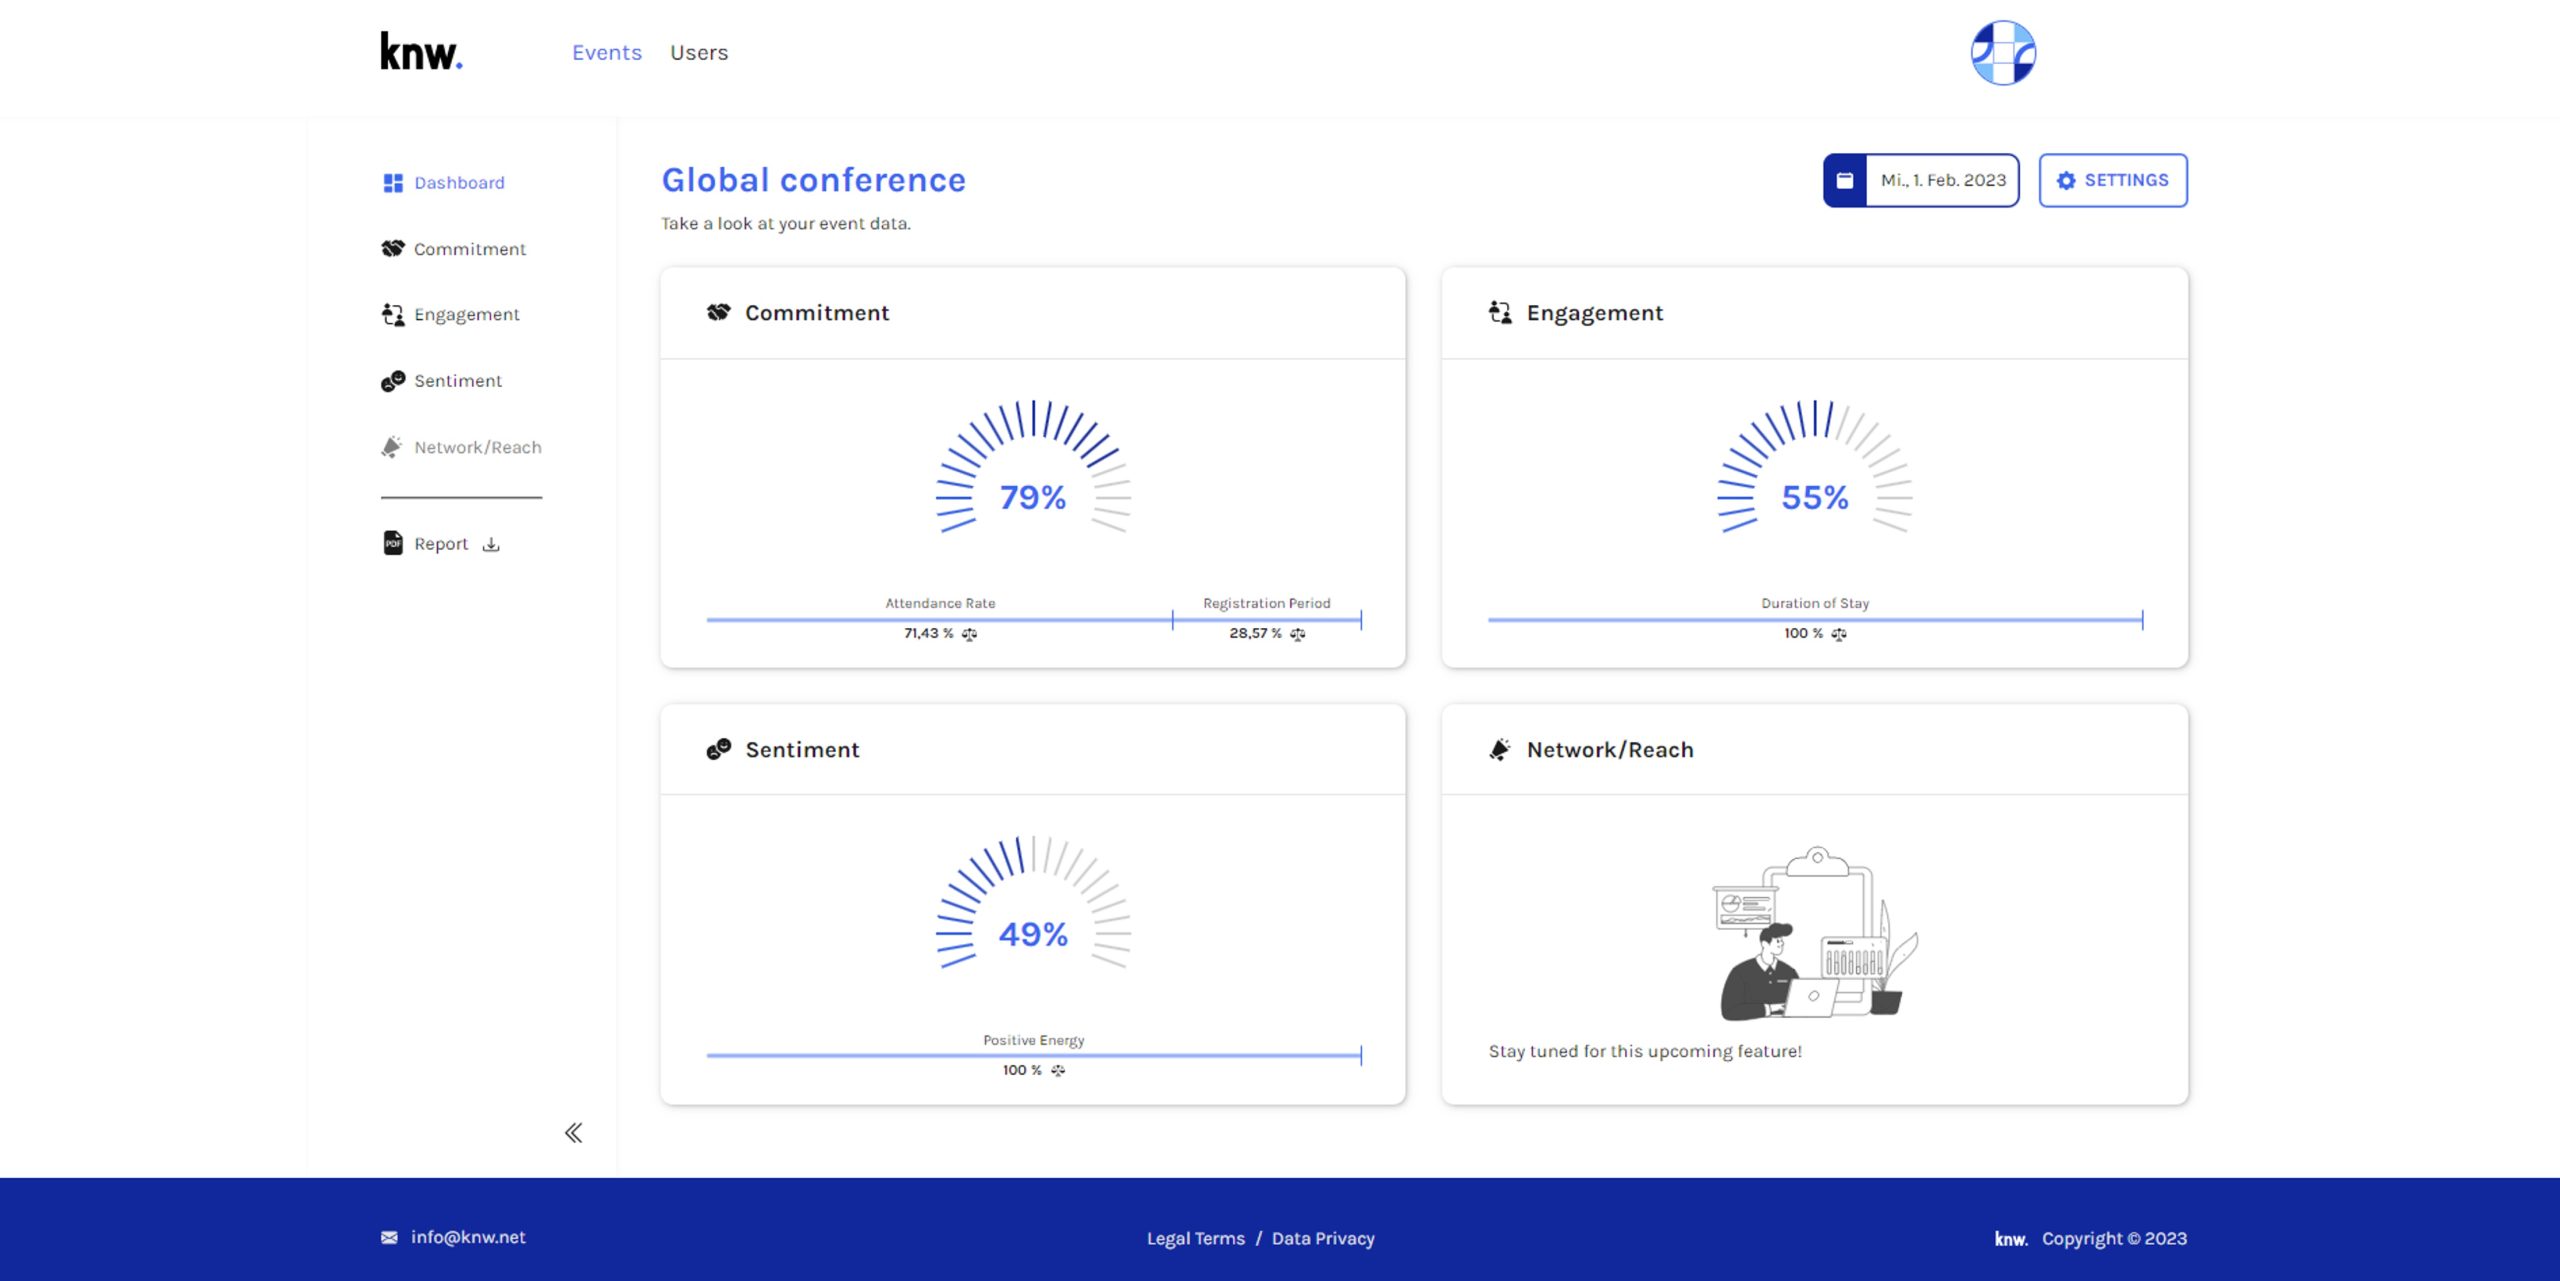This screenshot has height=1281, width=2560.
Task: Open the calendar date picker icon
Action: tap(1845, 181)
